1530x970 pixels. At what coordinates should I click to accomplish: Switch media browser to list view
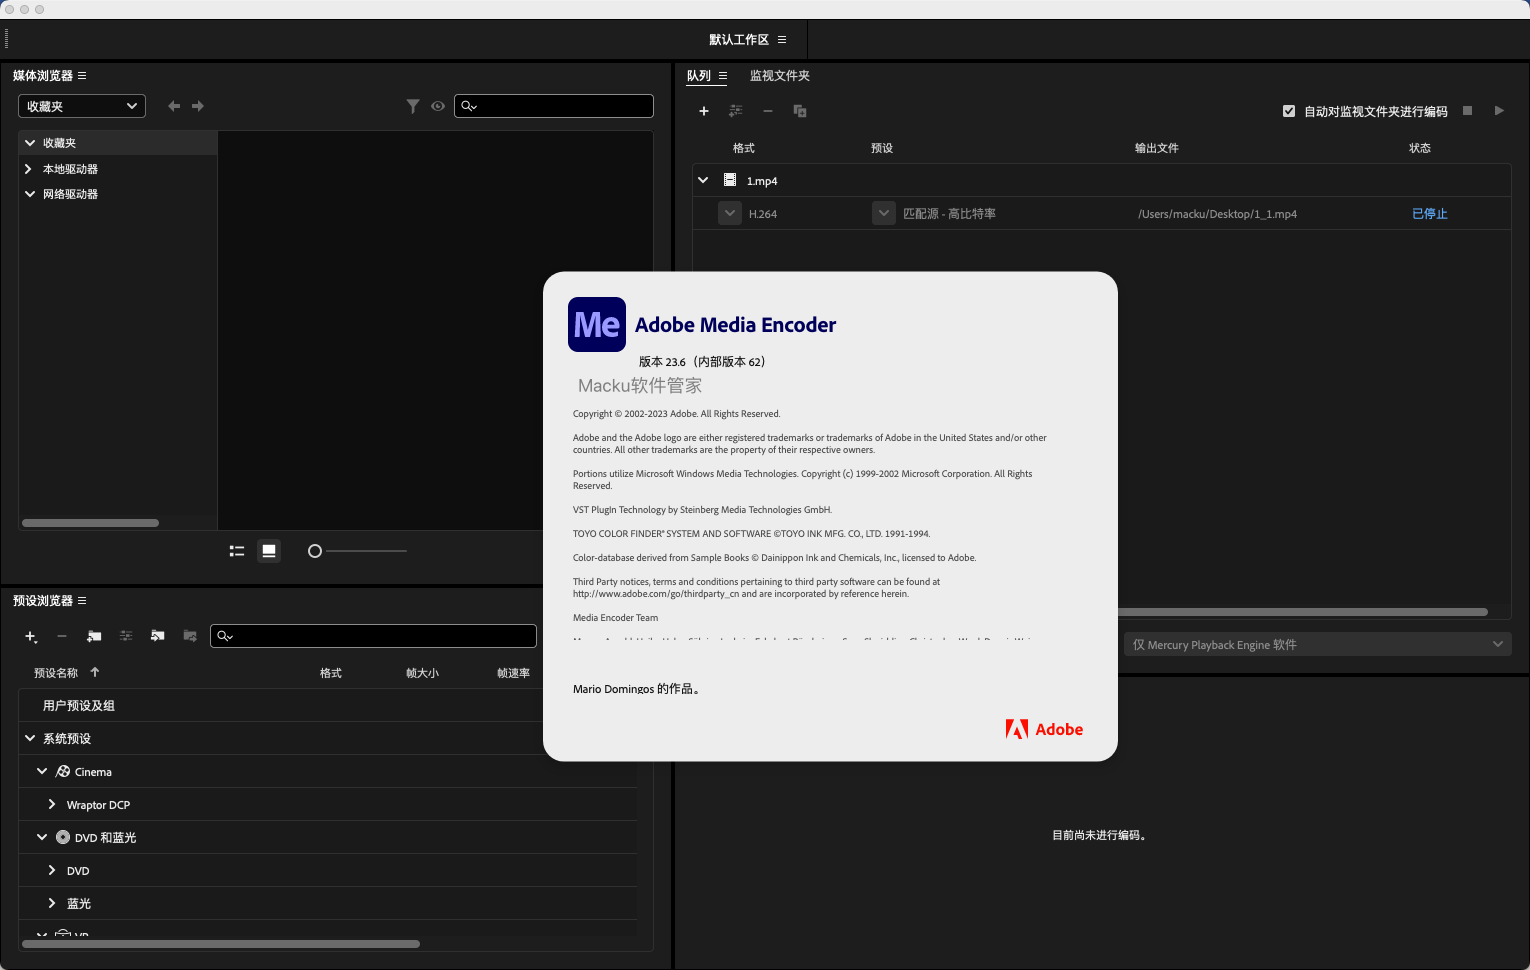[x=237, y=551]
